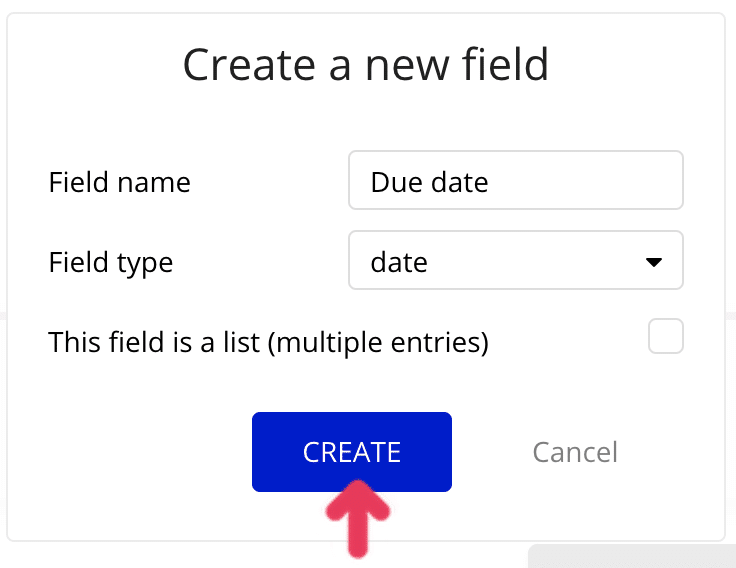
Task: Click the blue CREATE button
Action: pyautogui.click(x=351, y=452)
